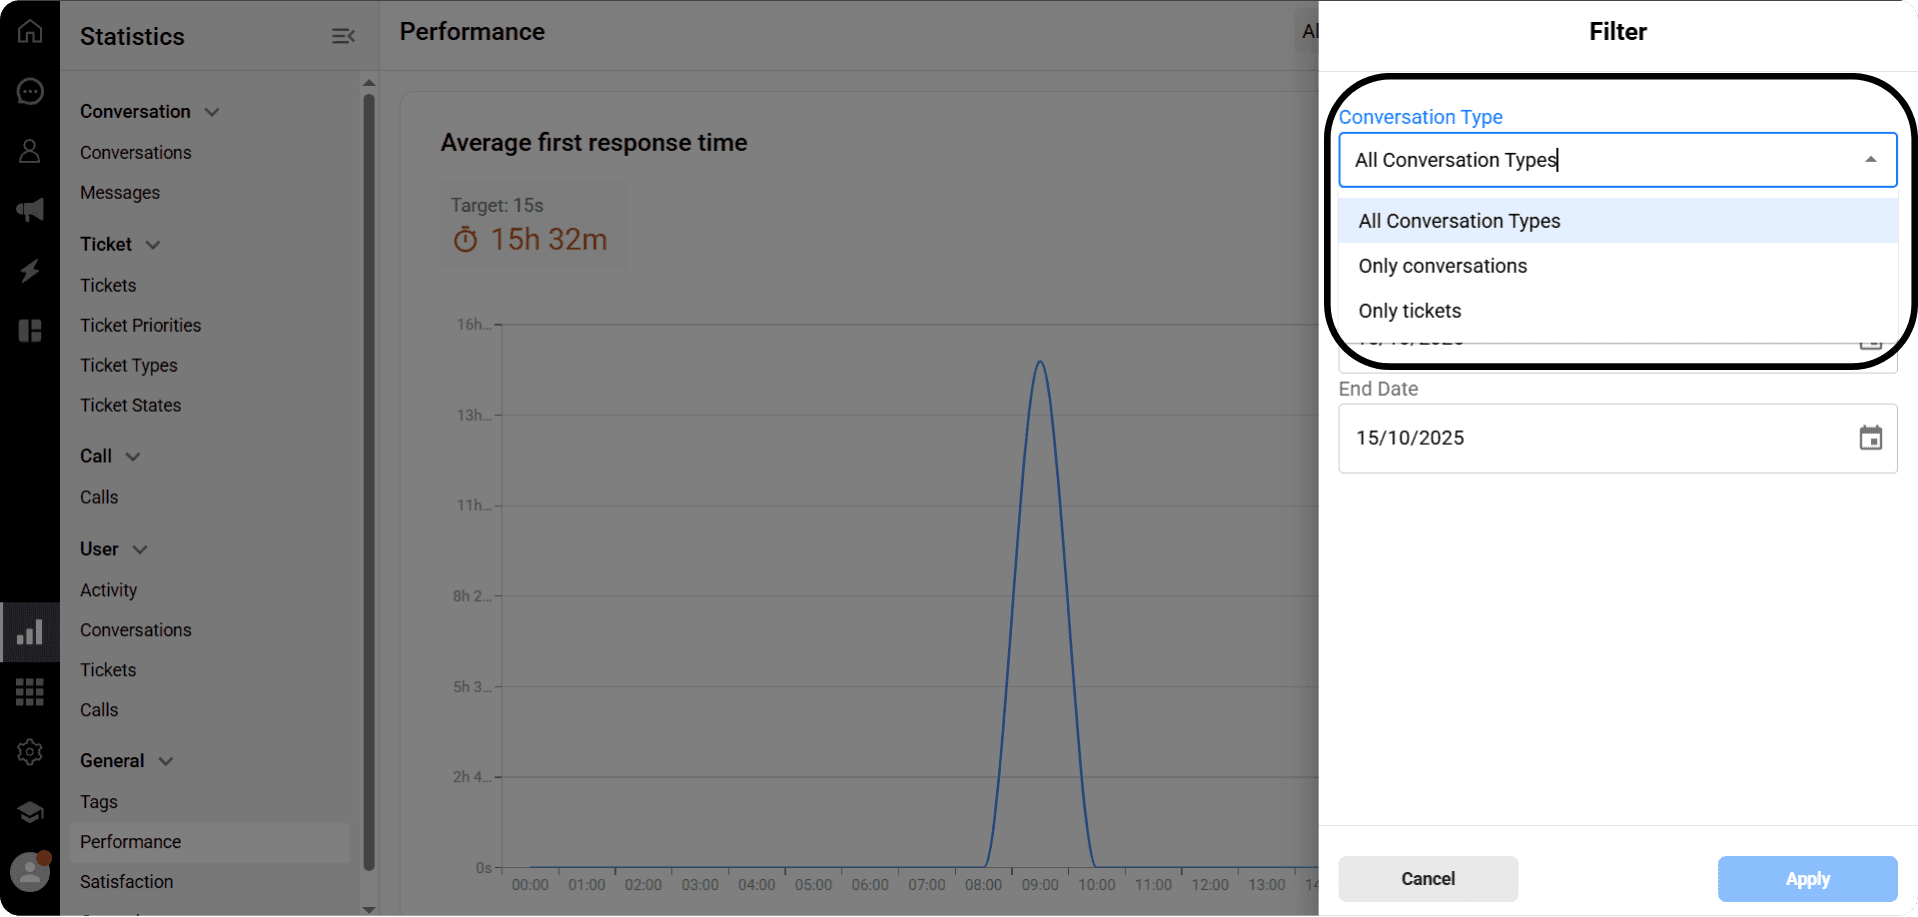Click the sidebar scrollbar thumb
The height and width of the screenshot is (917, 1918).
point(369,483)
